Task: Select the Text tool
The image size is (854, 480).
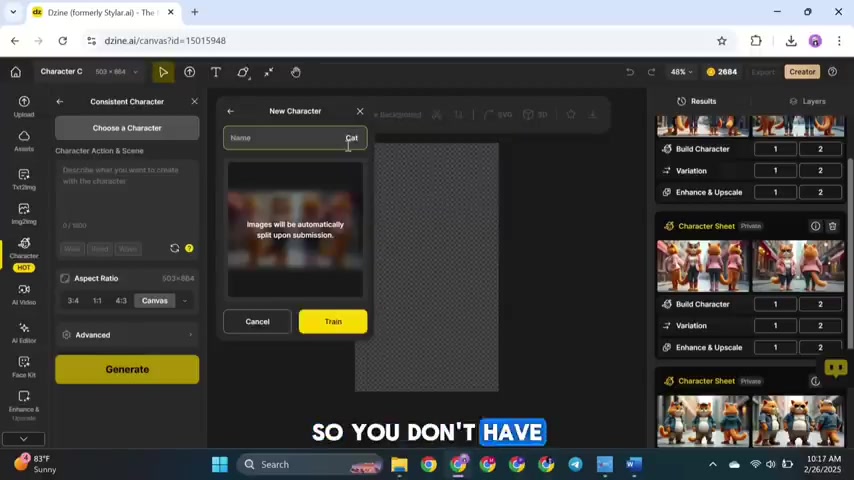Action: click(x=216, y=72)
